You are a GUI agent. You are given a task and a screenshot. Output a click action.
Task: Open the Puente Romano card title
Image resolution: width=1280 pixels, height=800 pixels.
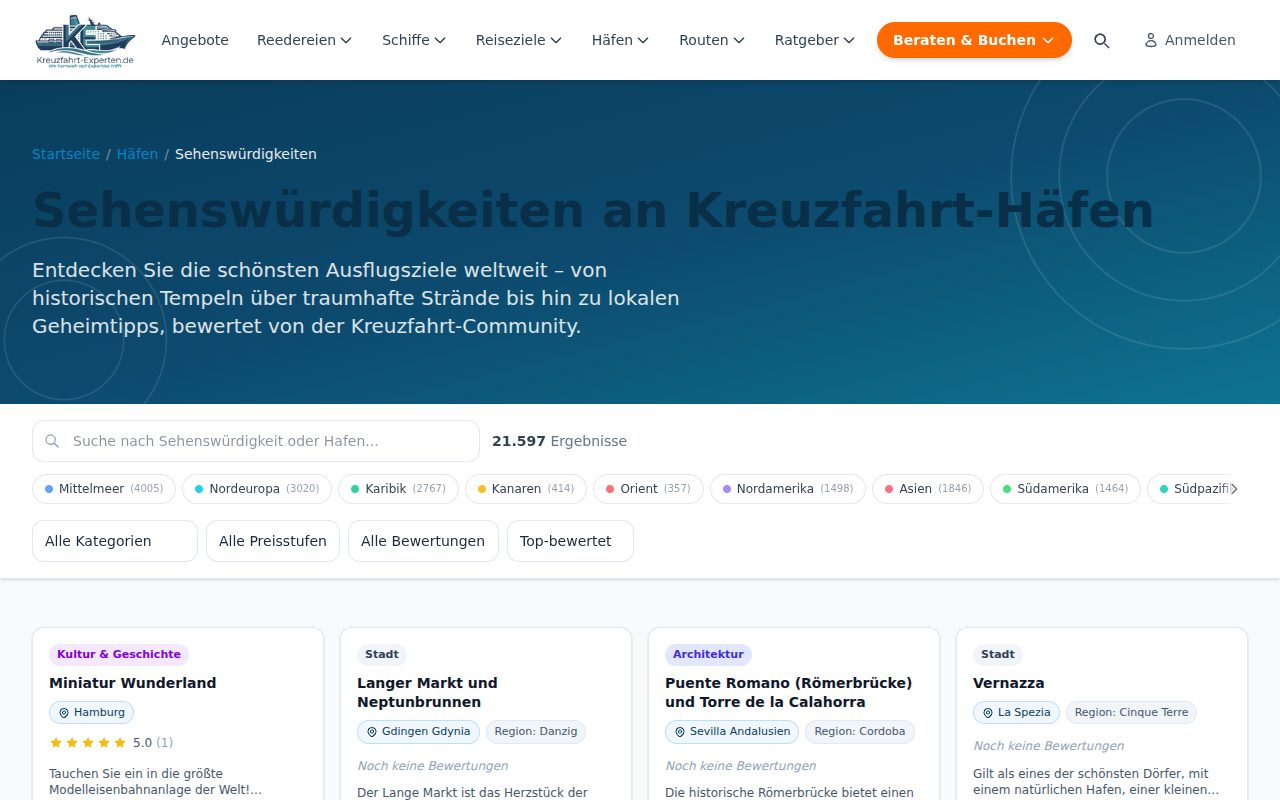pos(789,692)
